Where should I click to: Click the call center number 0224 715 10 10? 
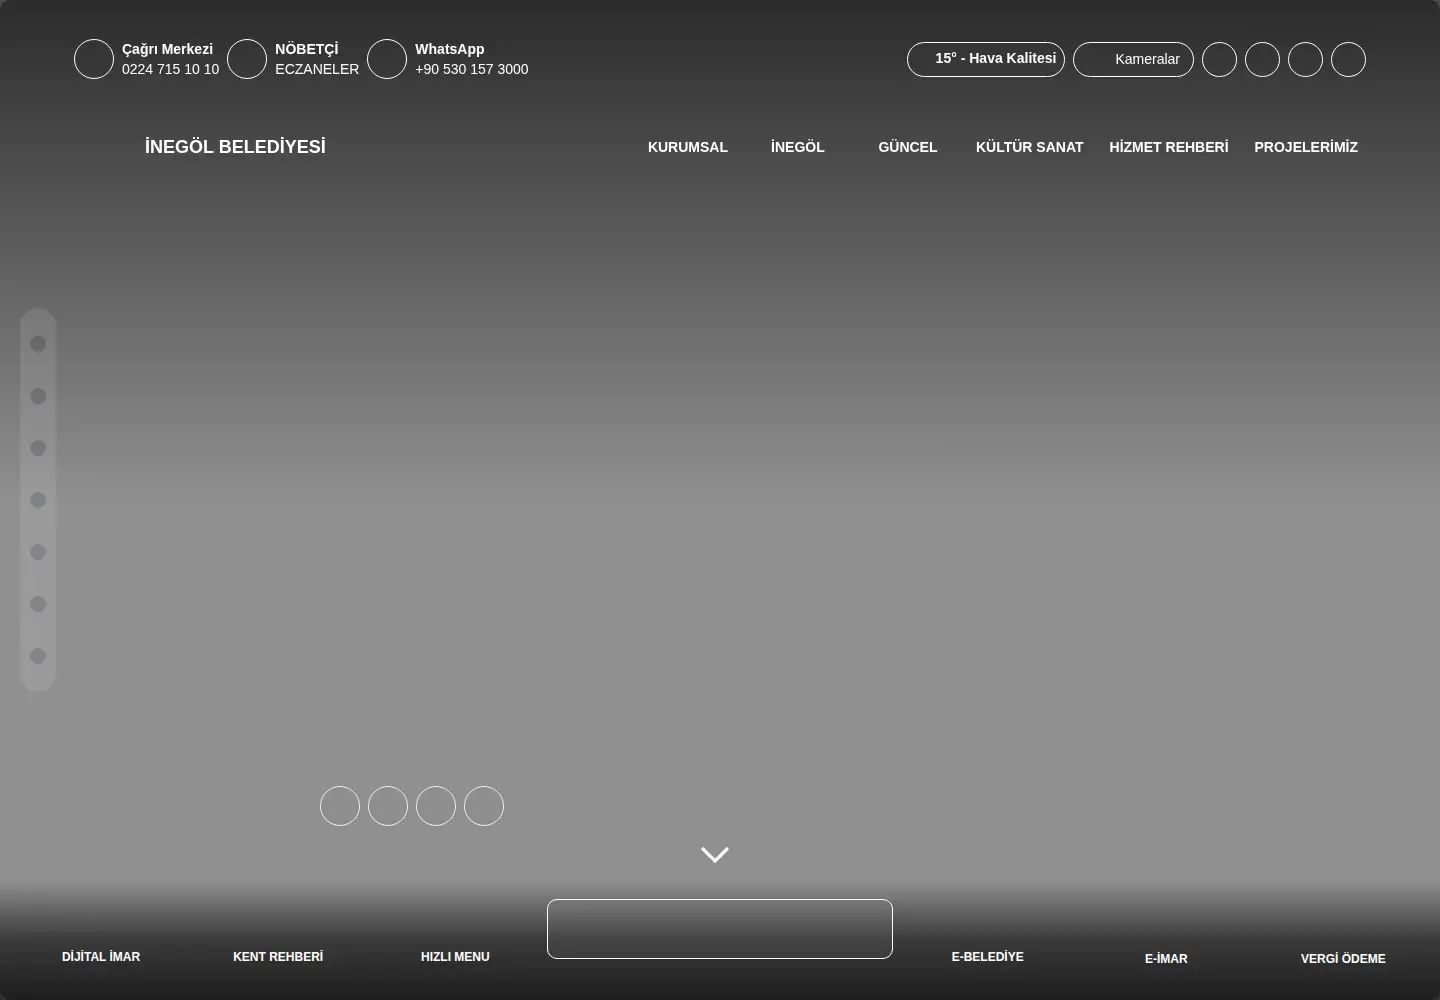(170, 69)
